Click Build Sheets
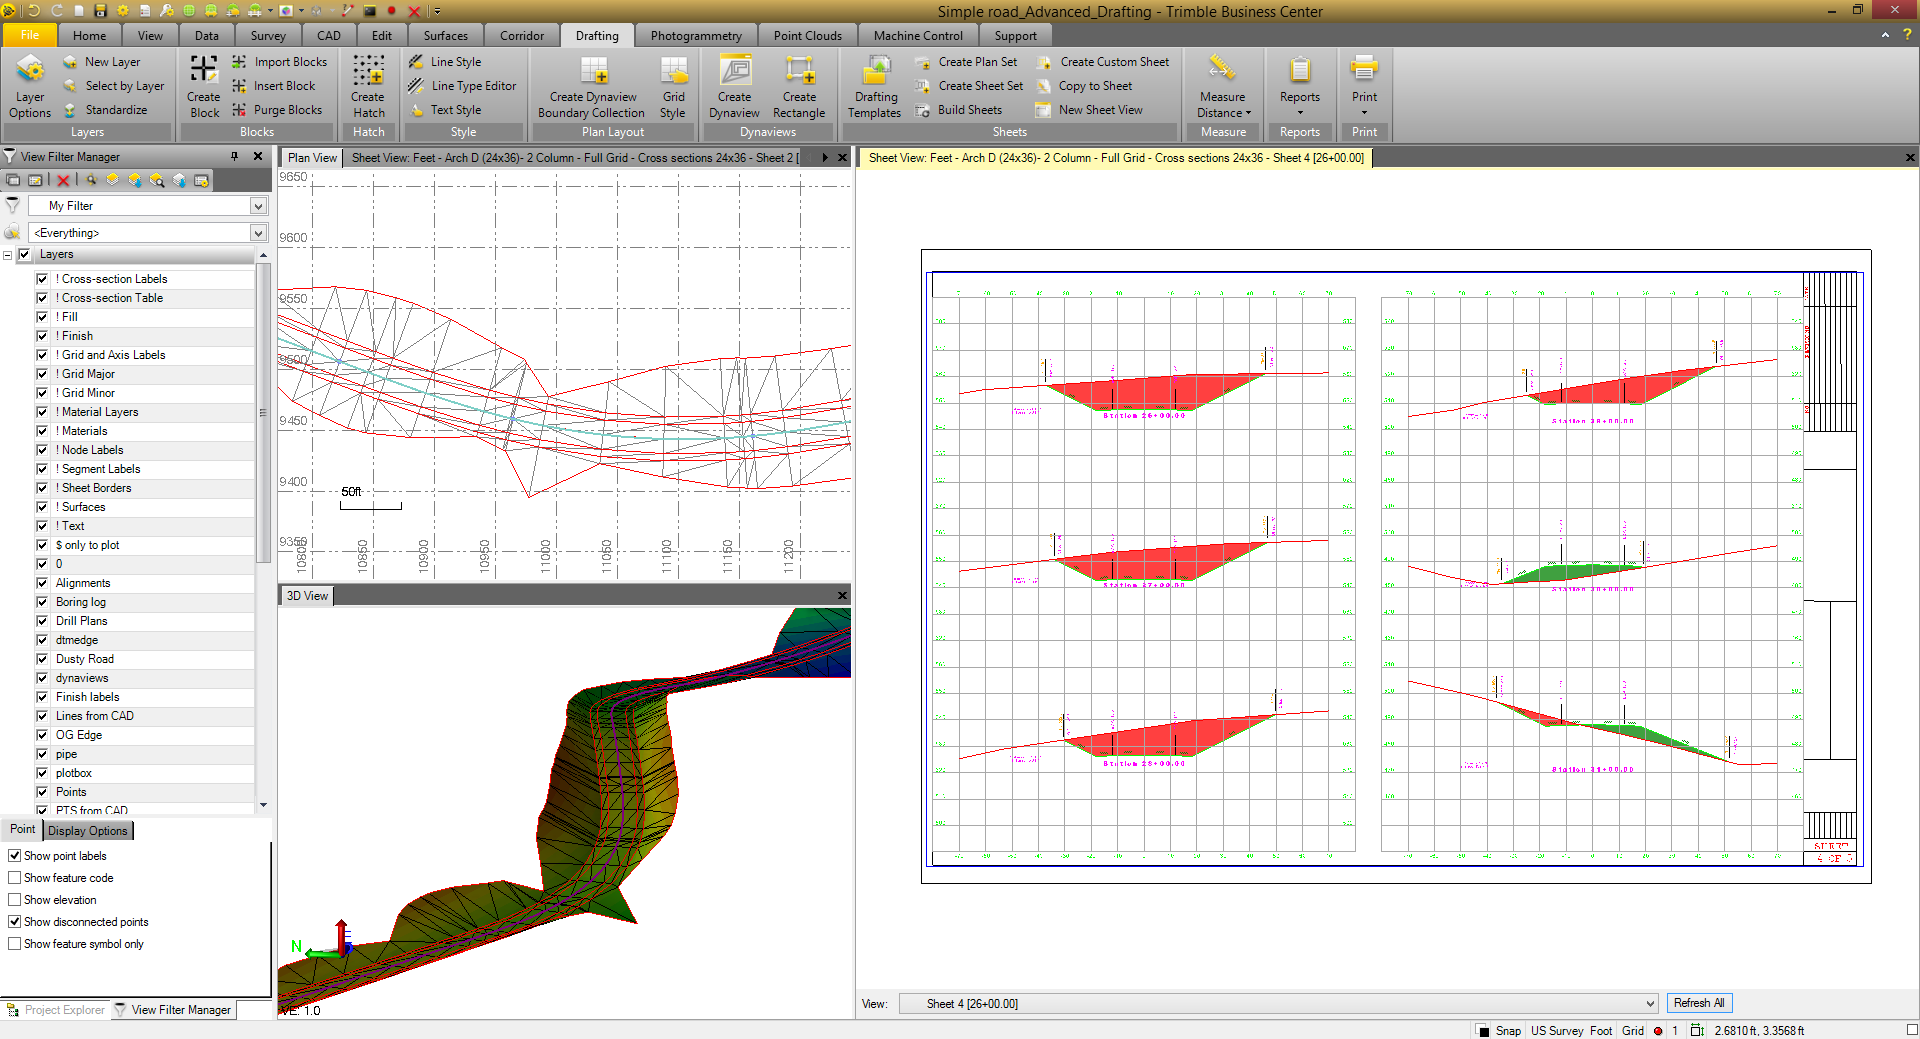The image size is (1920, 1039). tap(958, 110)
